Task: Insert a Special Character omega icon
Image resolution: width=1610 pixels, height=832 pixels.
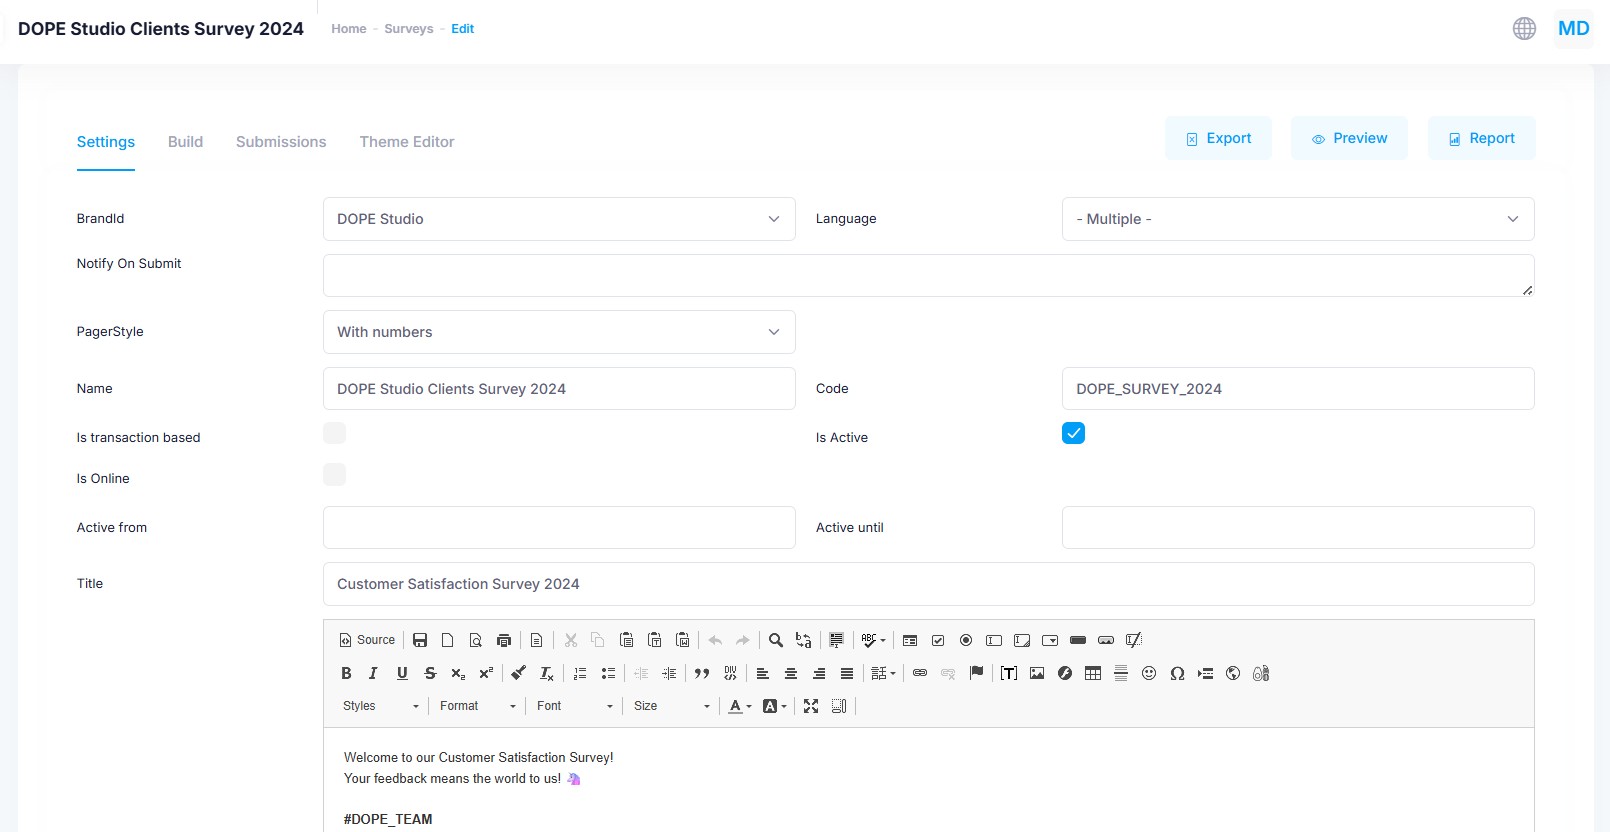Action: tap(1177, 673)
